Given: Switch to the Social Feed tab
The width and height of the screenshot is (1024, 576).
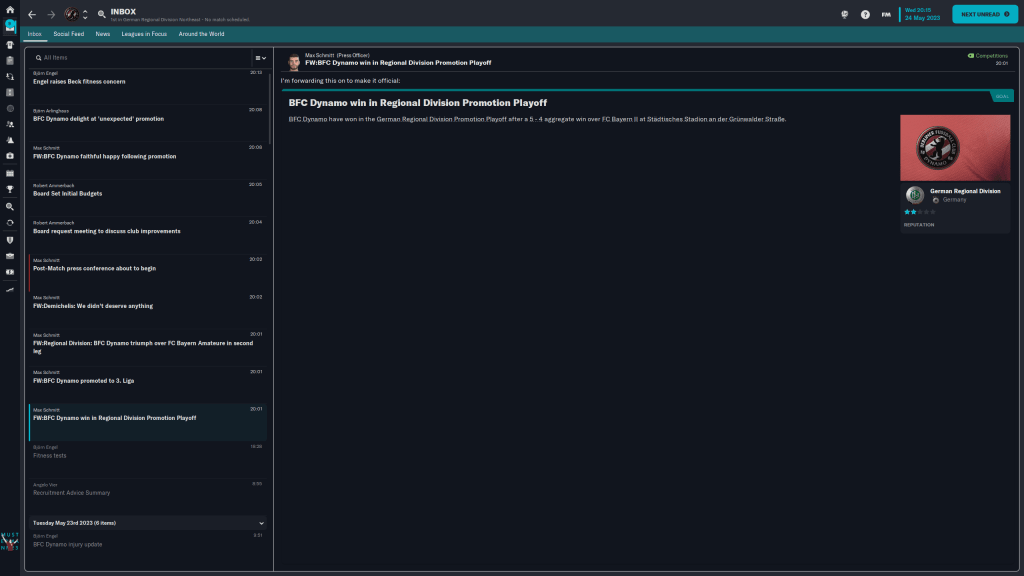Looking at the screenshot, I should tap(69, 34).
